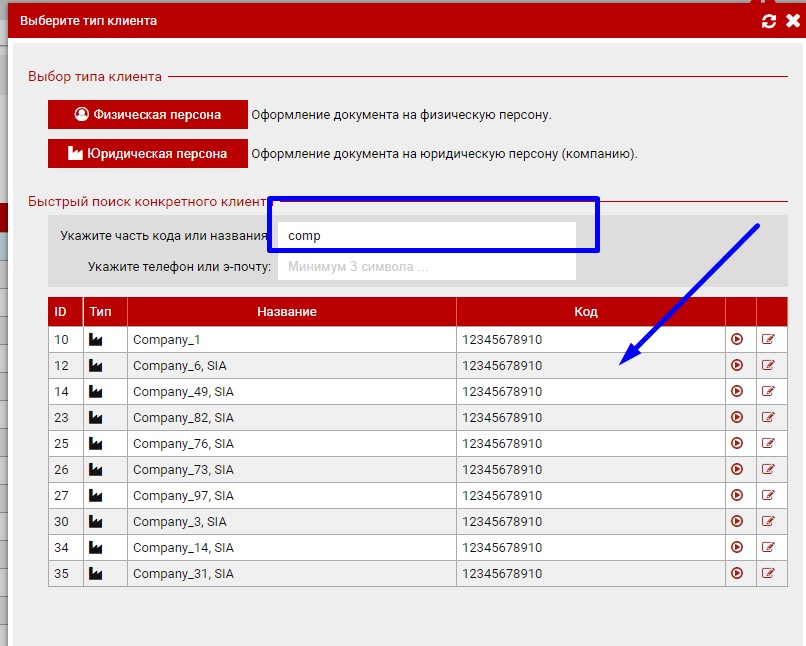Edit Company_1 using its pencil icon
This screenshot has height=646, width=806.
(768, 339)
